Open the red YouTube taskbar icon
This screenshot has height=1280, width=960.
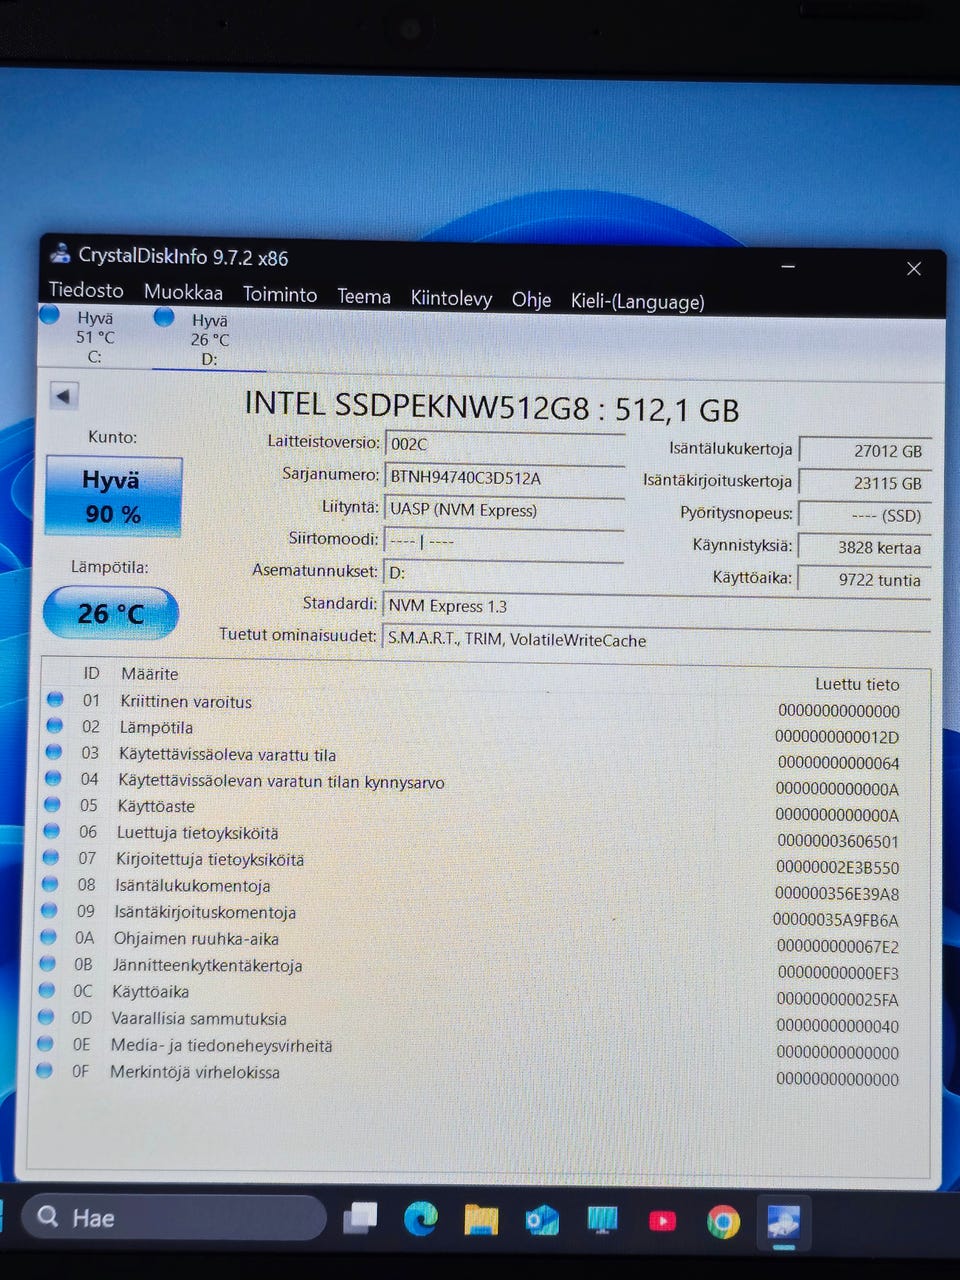click(662, 1221)
